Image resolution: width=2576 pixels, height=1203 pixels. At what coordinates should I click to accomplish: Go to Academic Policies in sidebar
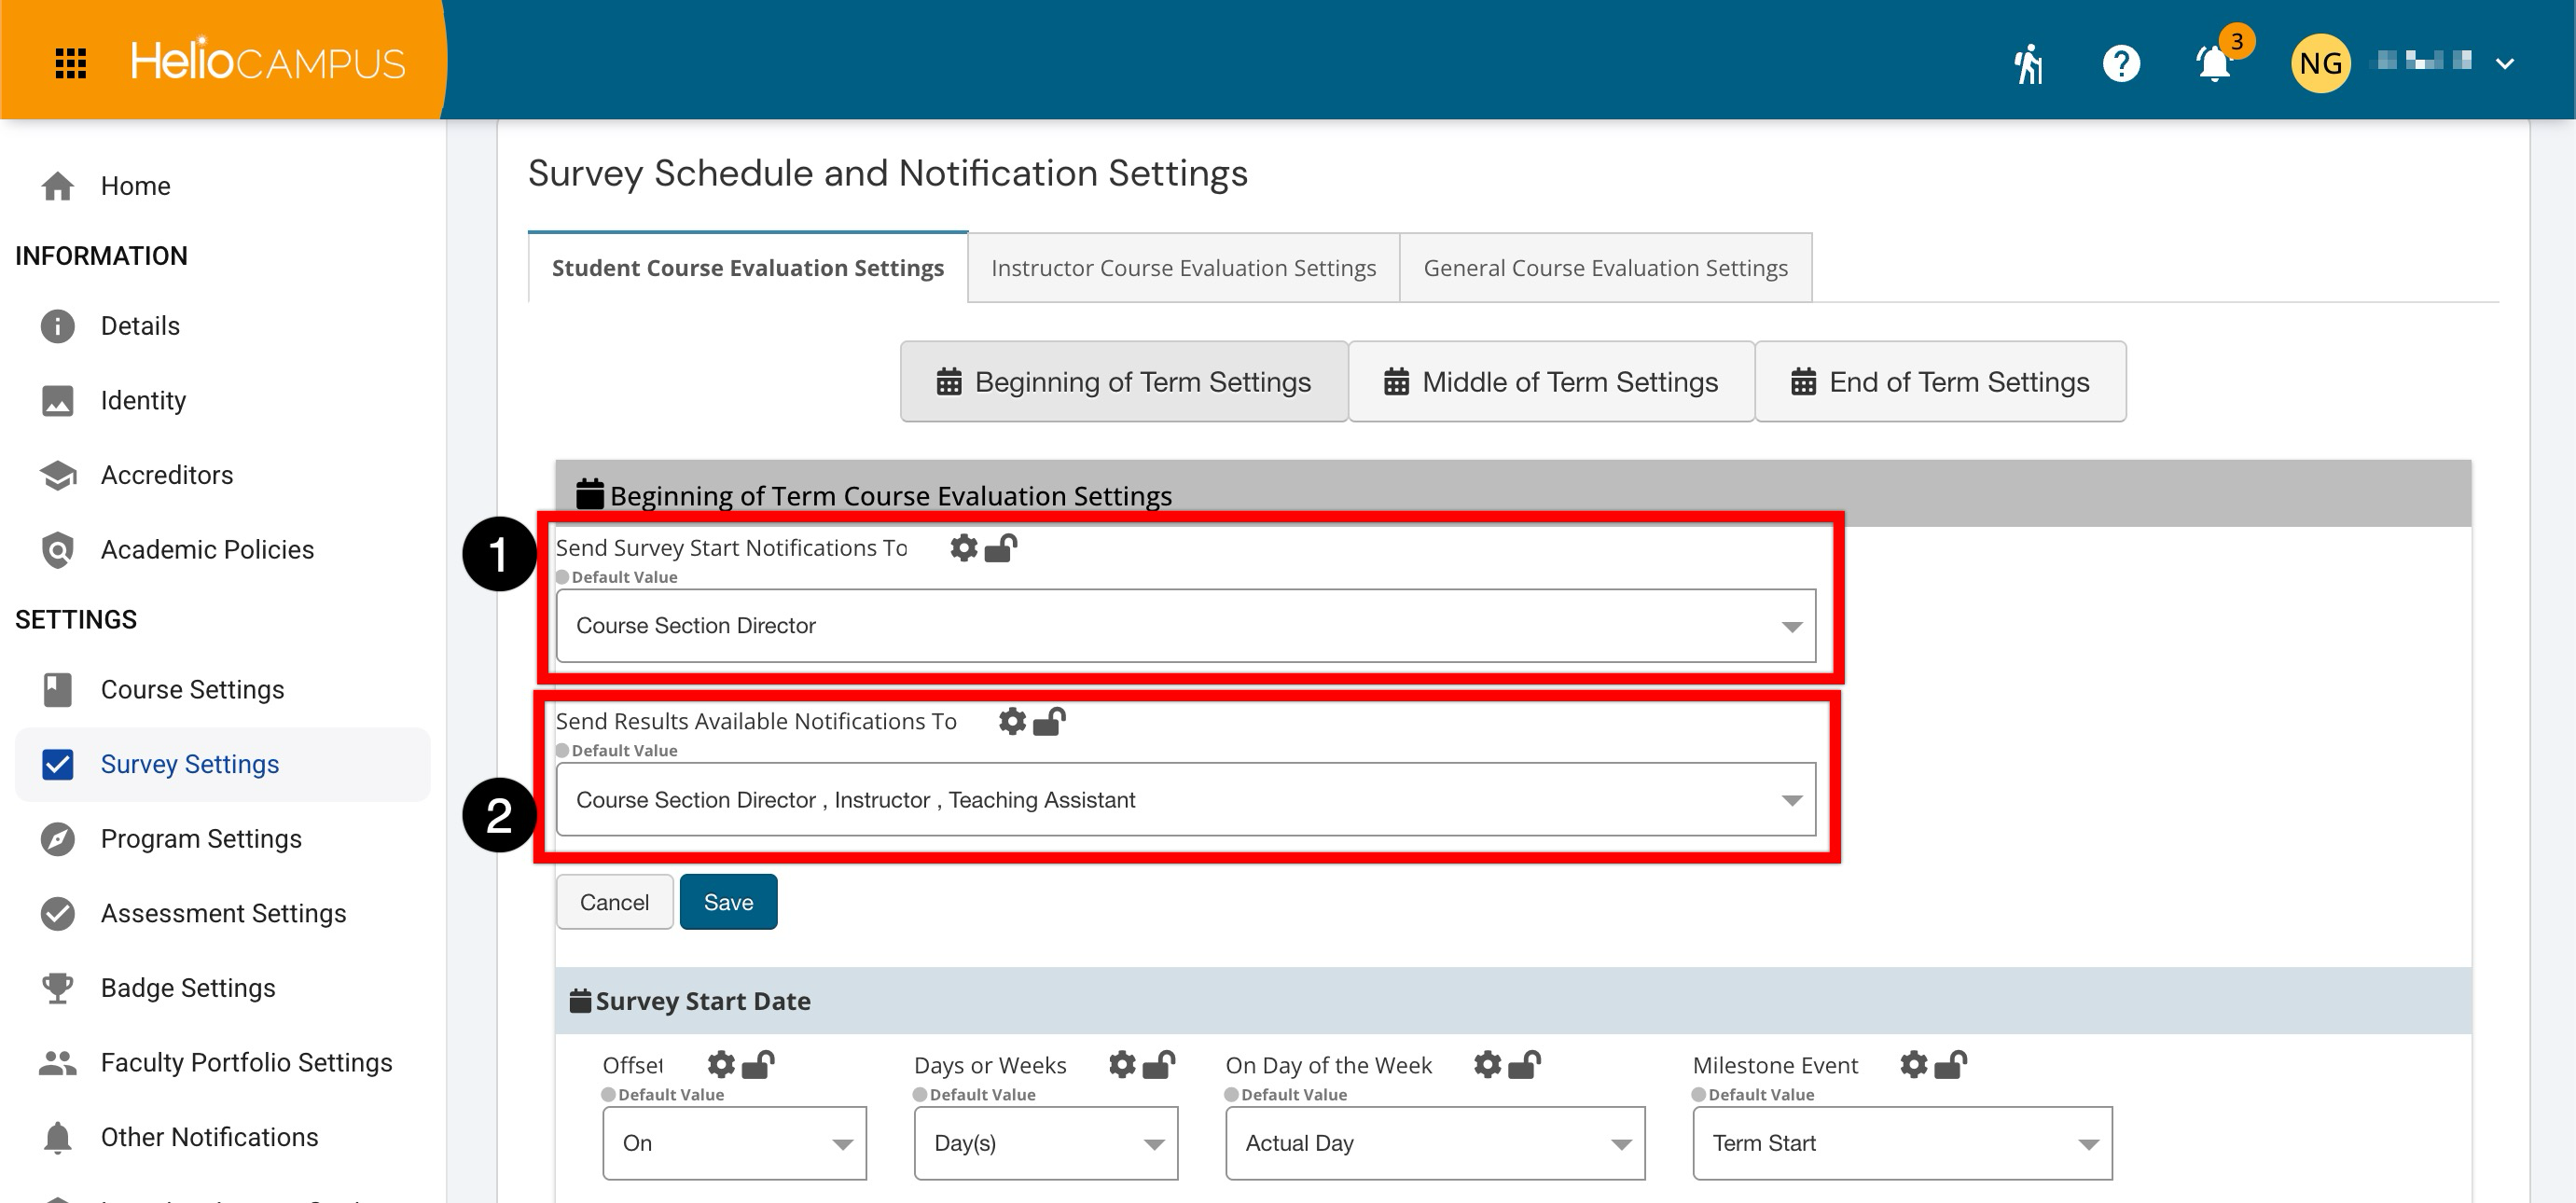coord(222,550)
